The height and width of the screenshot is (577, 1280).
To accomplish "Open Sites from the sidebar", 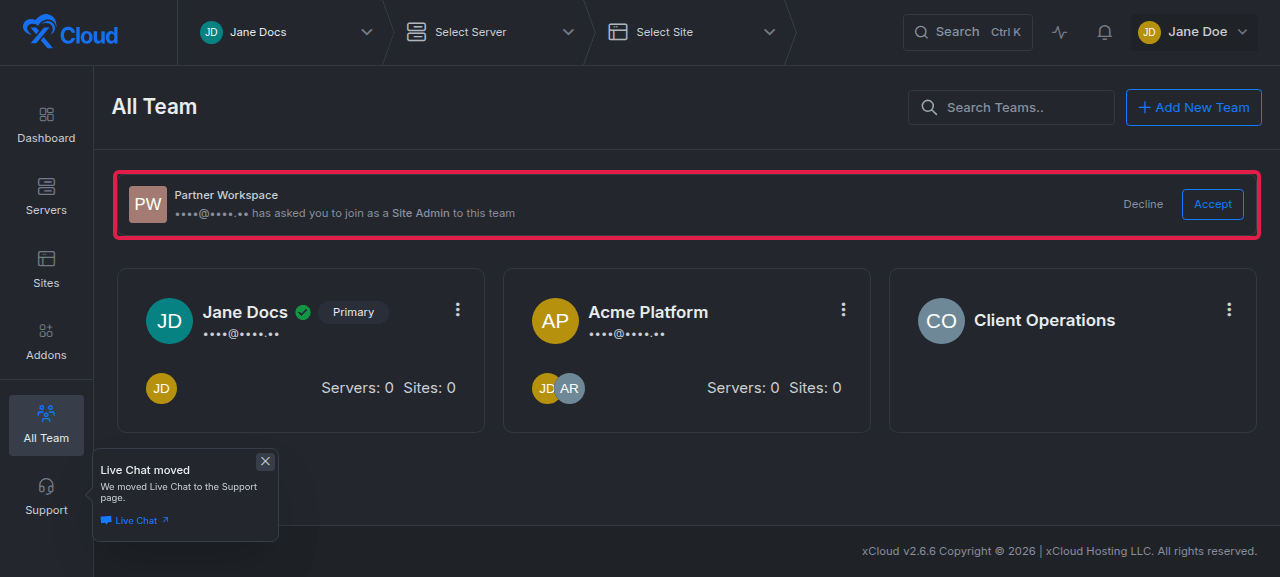I will pyautogui.click(x=46, y=270).
